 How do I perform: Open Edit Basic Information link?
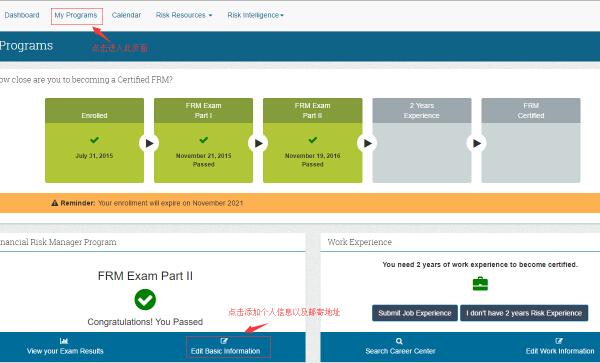(225, 351)
